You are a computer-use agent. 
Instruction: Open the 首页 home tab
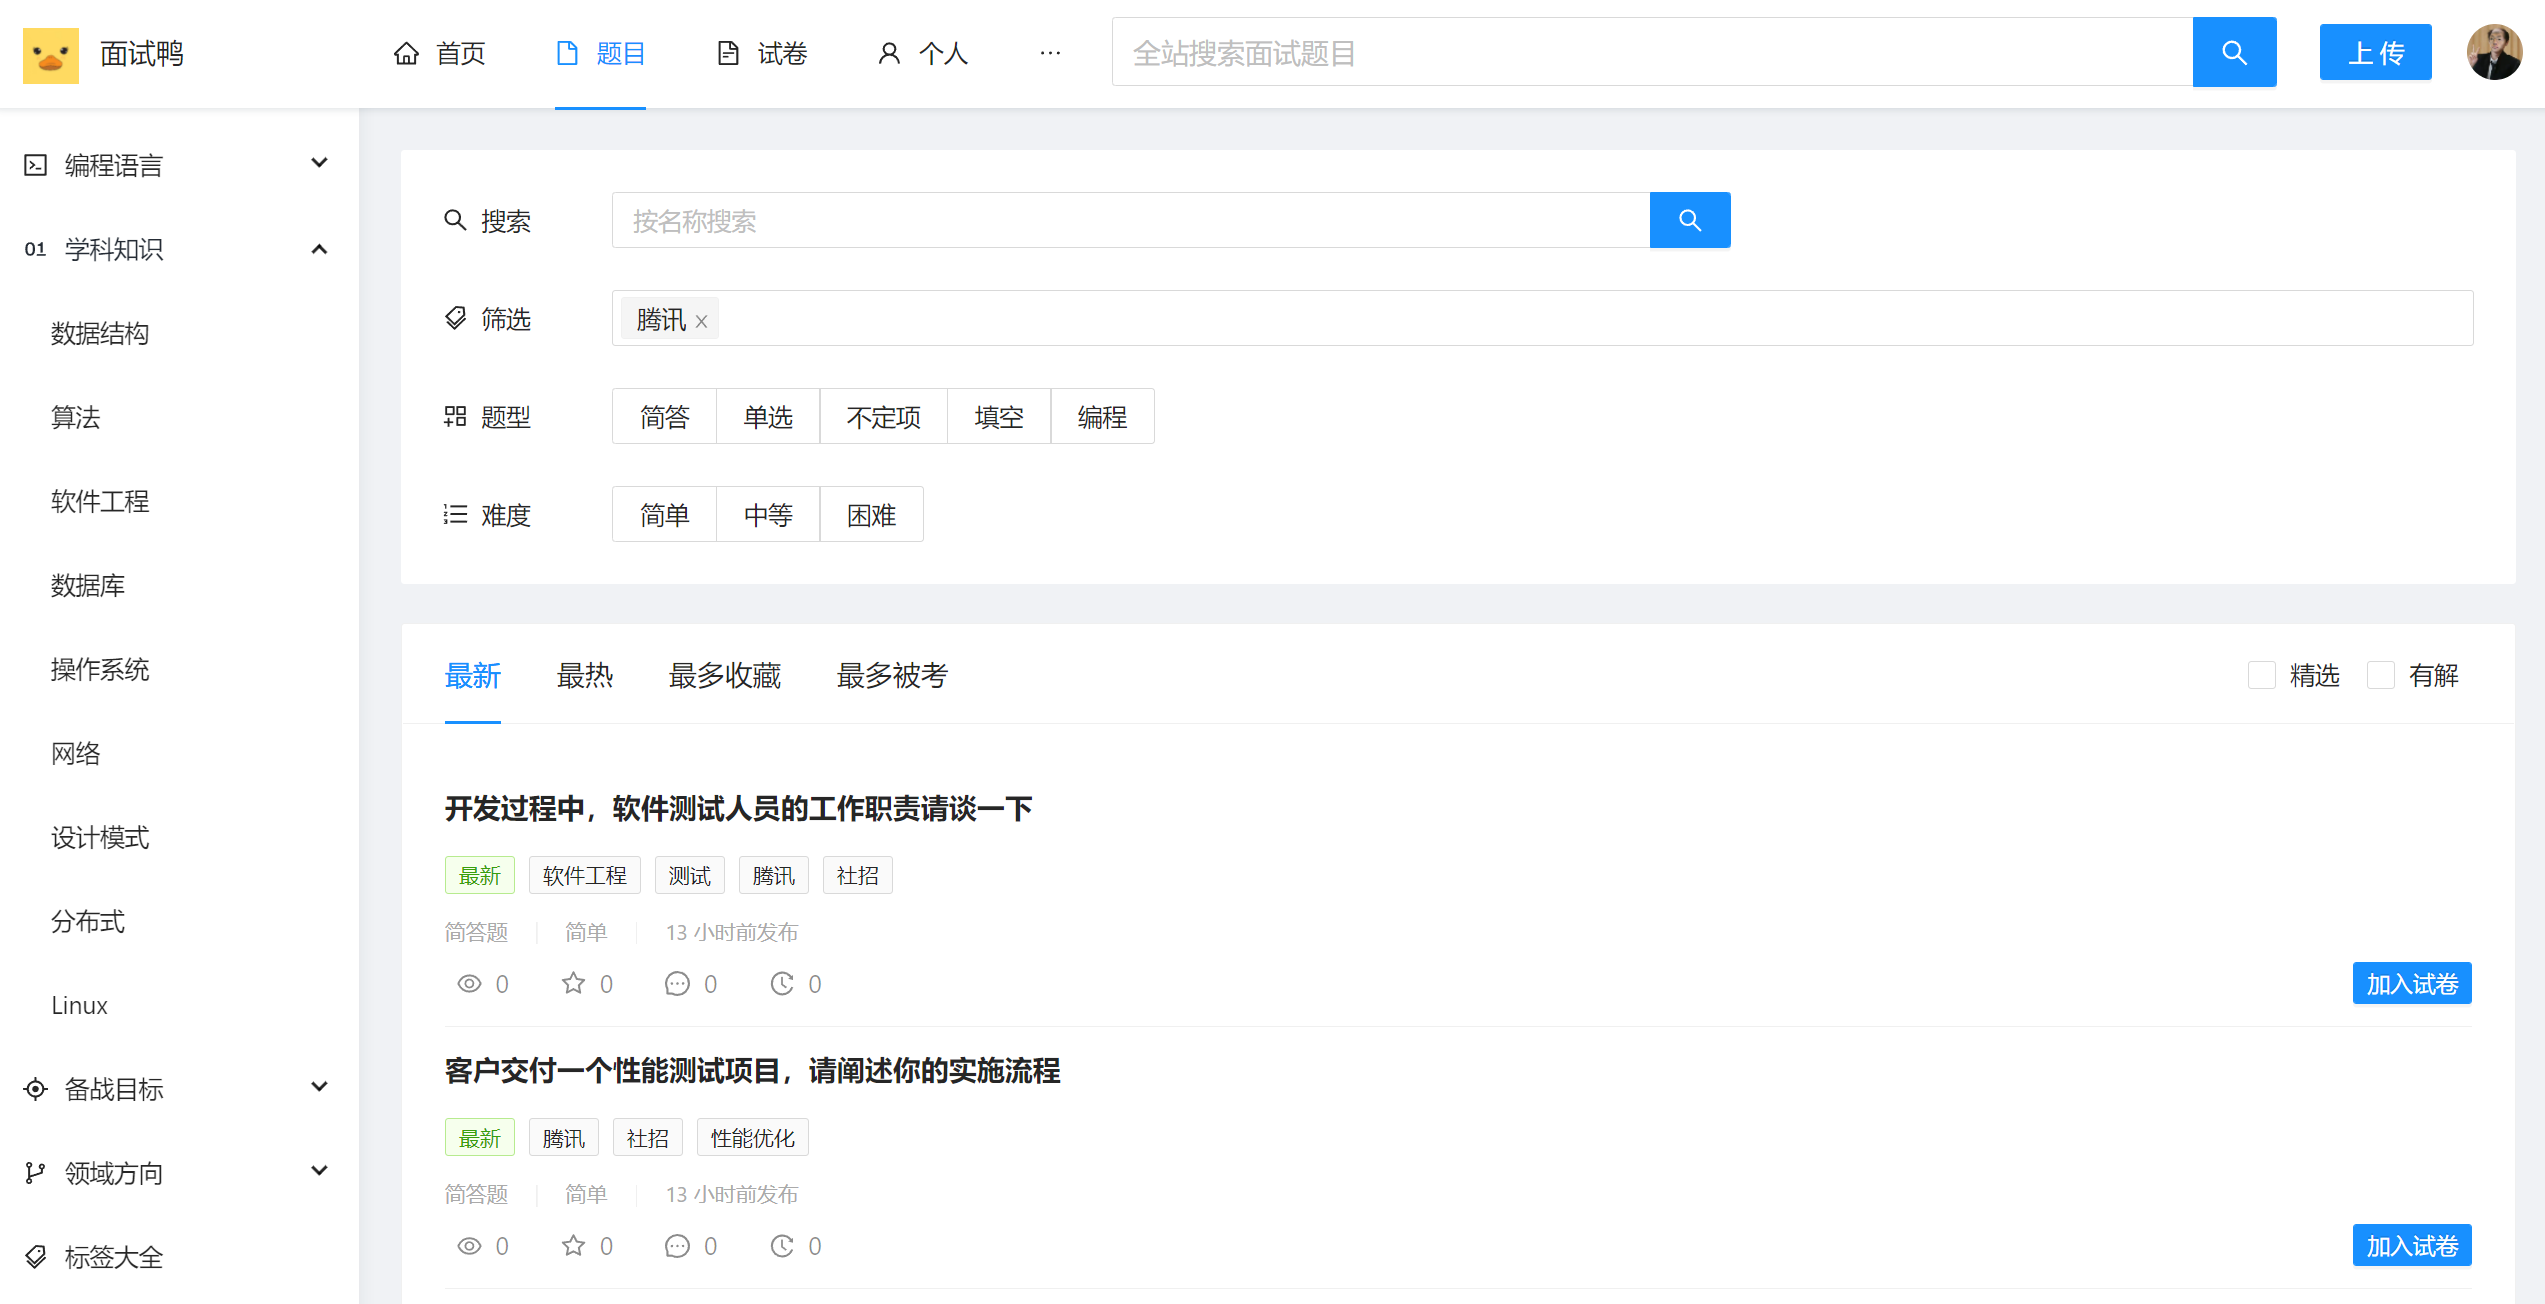tap(440, 54)
